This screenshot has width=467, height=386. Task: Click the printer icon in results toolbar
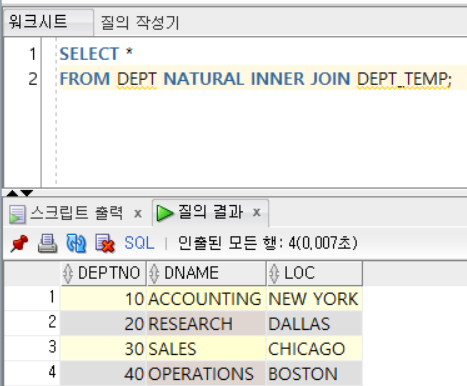(x=47, y=243)
